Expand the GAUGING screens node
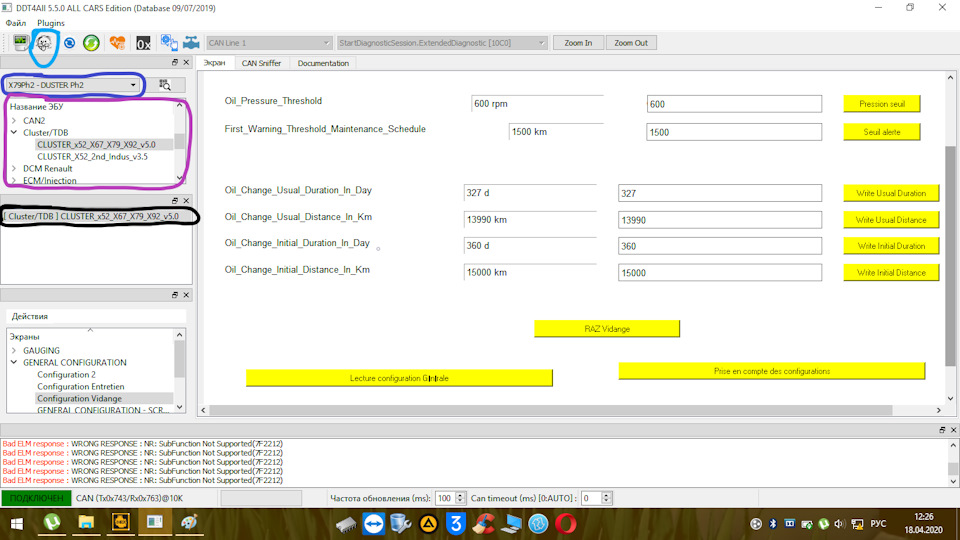 pos(13,351)
